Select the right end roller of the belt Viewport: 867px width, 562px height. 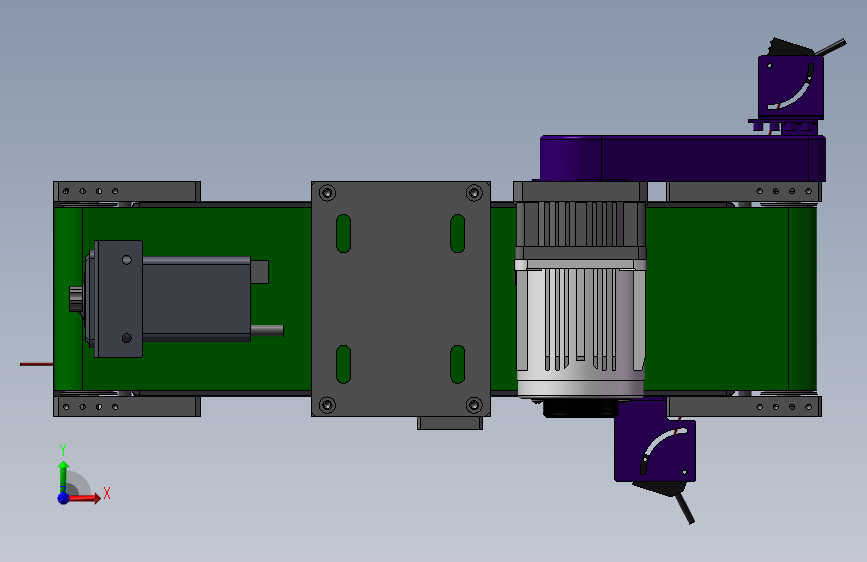click(x=803, y=299)
